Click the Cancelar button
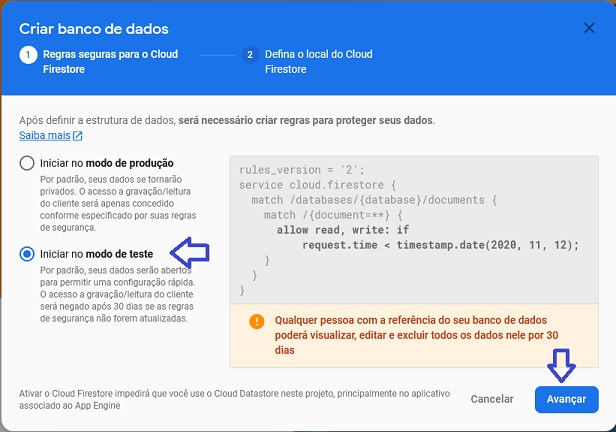The width and height of the screenshot is (616, 432). tap(492, 399)
